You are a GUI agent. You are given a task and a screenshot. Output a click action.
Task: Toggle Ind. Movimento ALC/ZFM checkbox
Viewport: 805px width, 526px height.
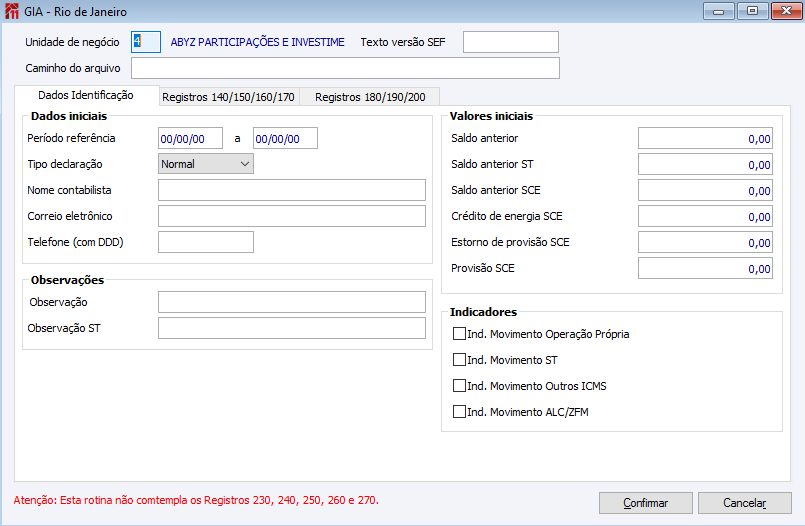click(459, 412)
